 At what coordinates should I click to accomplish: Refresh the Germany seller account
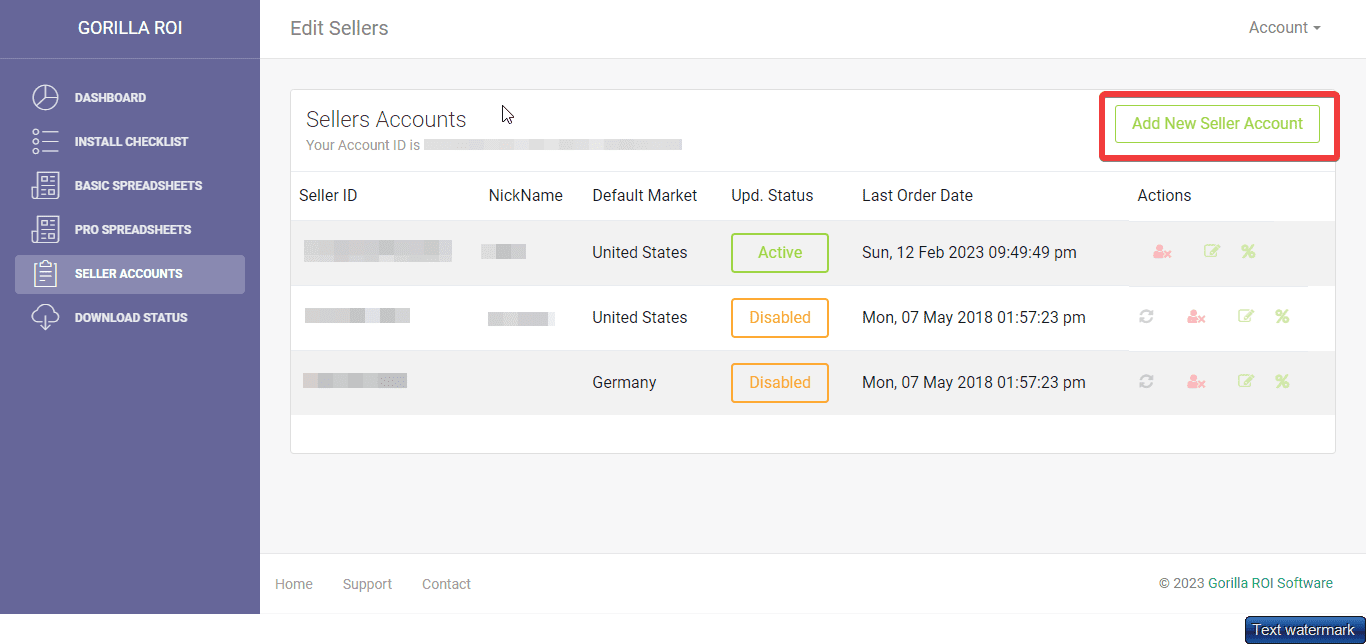(1146, 381)
